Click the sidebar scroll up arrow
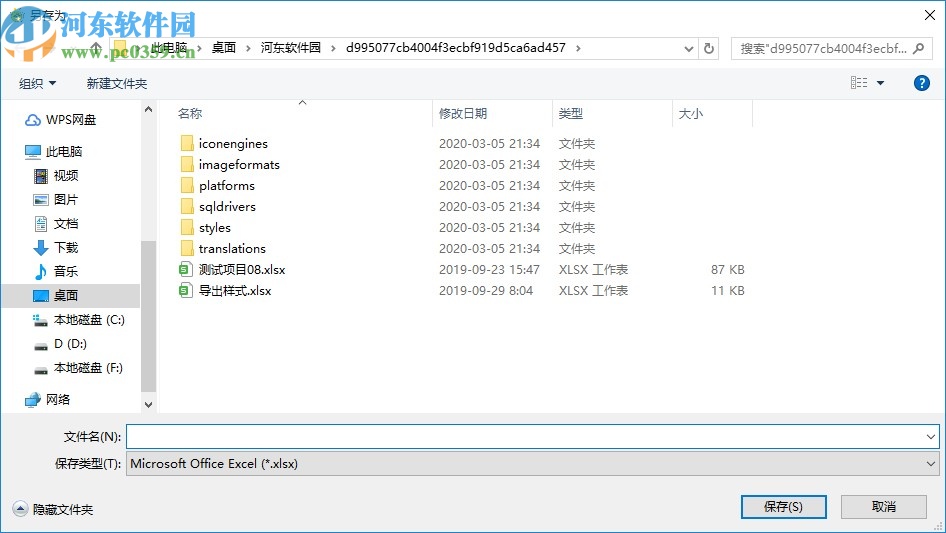 point(148,109)
